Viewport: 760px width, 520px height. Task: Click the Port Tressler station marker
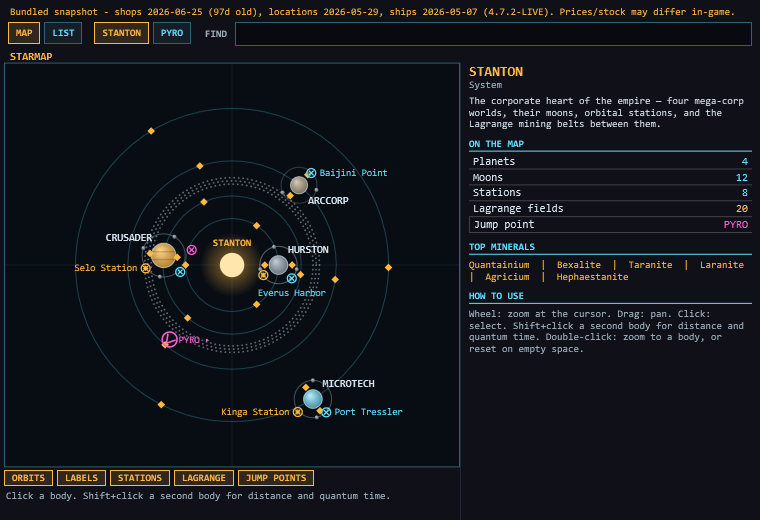326,412
